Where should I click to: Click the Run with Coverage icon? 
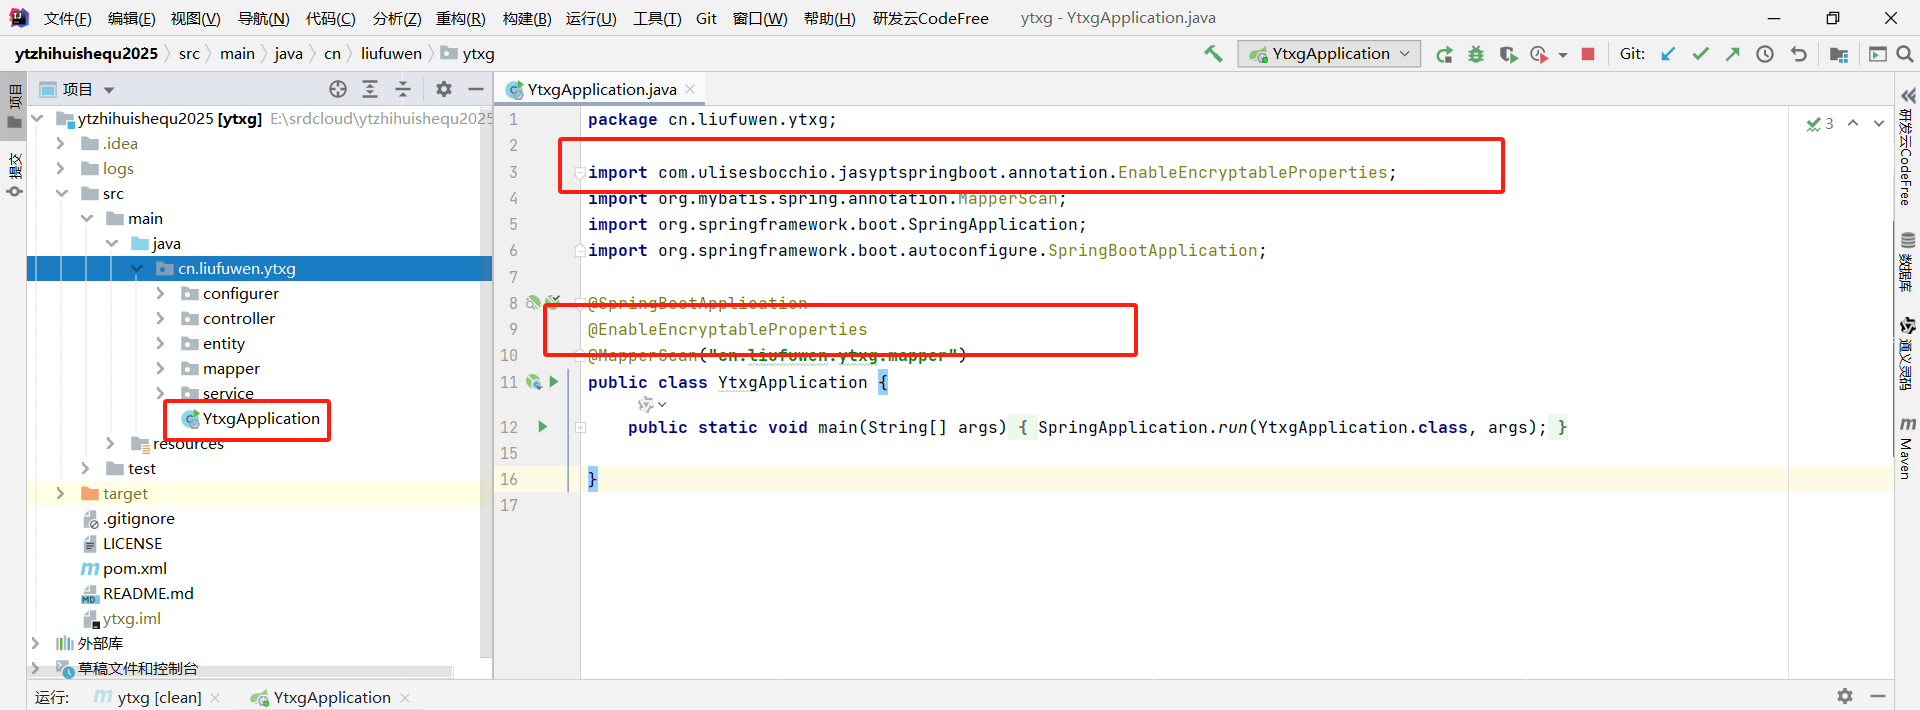(x=1508, y=54)
